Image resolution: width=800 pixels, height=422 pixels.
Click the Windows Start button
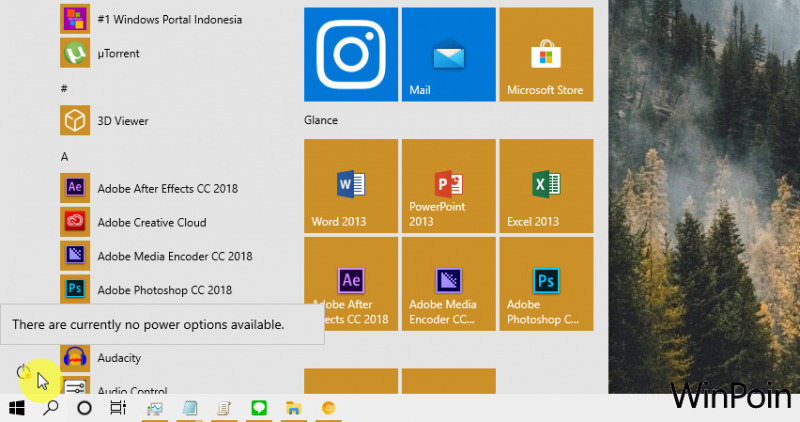[17, 408]
